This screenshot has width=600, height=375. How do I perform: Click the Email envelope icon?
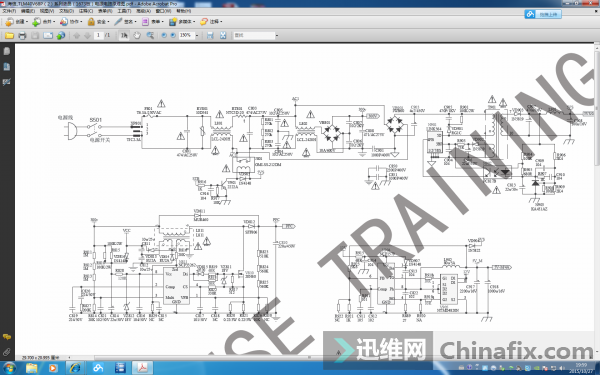coord(48,36)
